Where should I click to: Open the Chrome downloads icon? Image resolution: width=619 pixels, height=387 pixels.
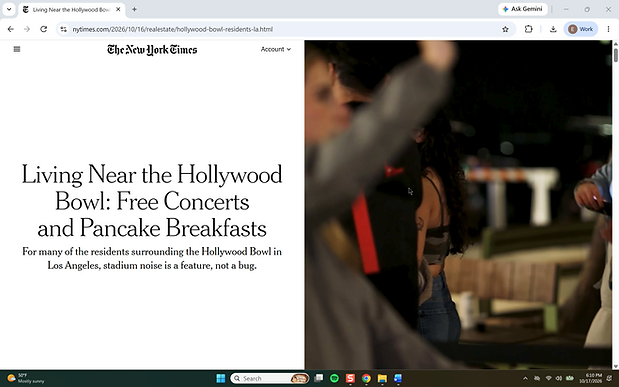(553, 29)
